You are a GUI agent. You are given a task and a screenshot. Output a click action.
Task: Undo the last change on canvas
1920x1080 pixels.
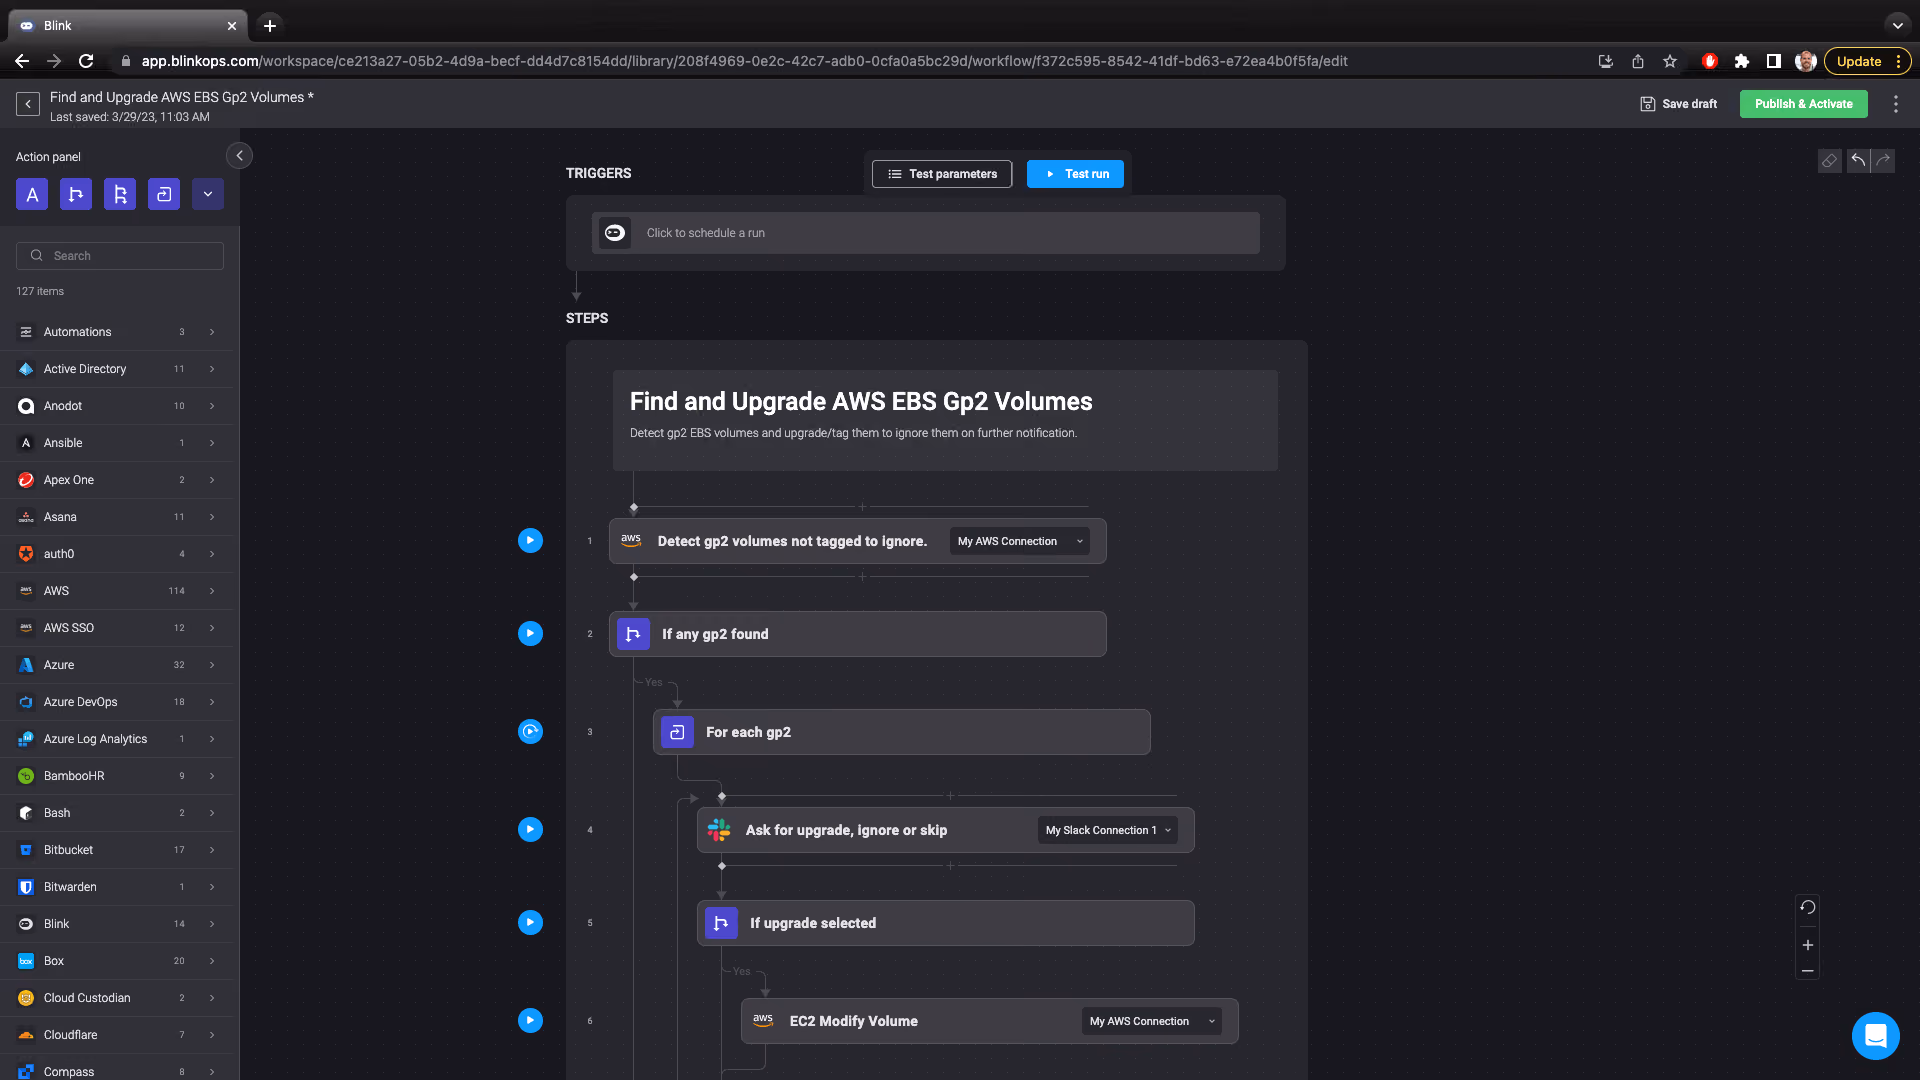[x=1858, y=161]
